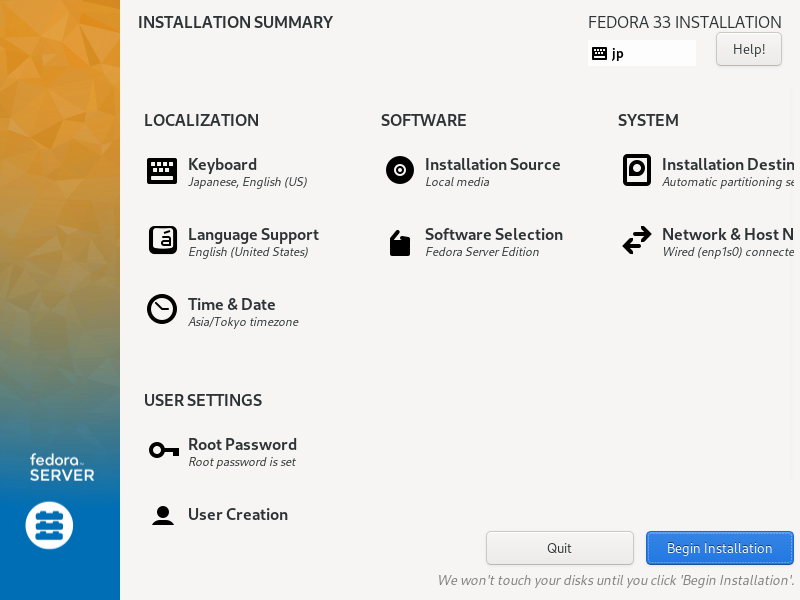Click 'Automatic partitioning' status text
This screenshot has width=800, height=600.
point(728,182)
